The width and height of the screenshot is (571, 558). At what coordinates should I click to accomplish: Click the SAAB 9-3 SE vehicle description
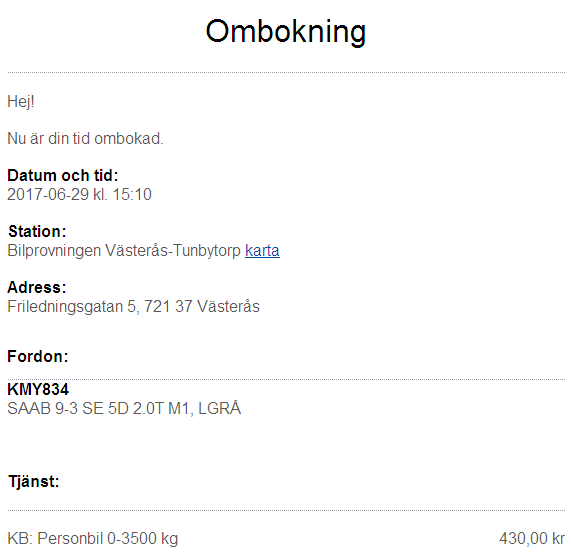(124, 408)
